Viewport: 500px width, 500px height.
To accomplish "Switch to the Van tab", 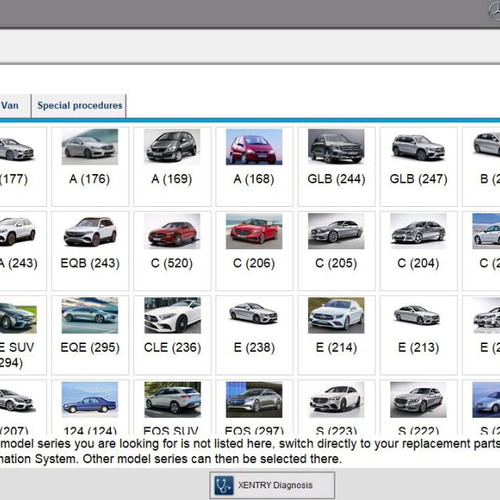I will pyautogui.click(x=14, y=106).
